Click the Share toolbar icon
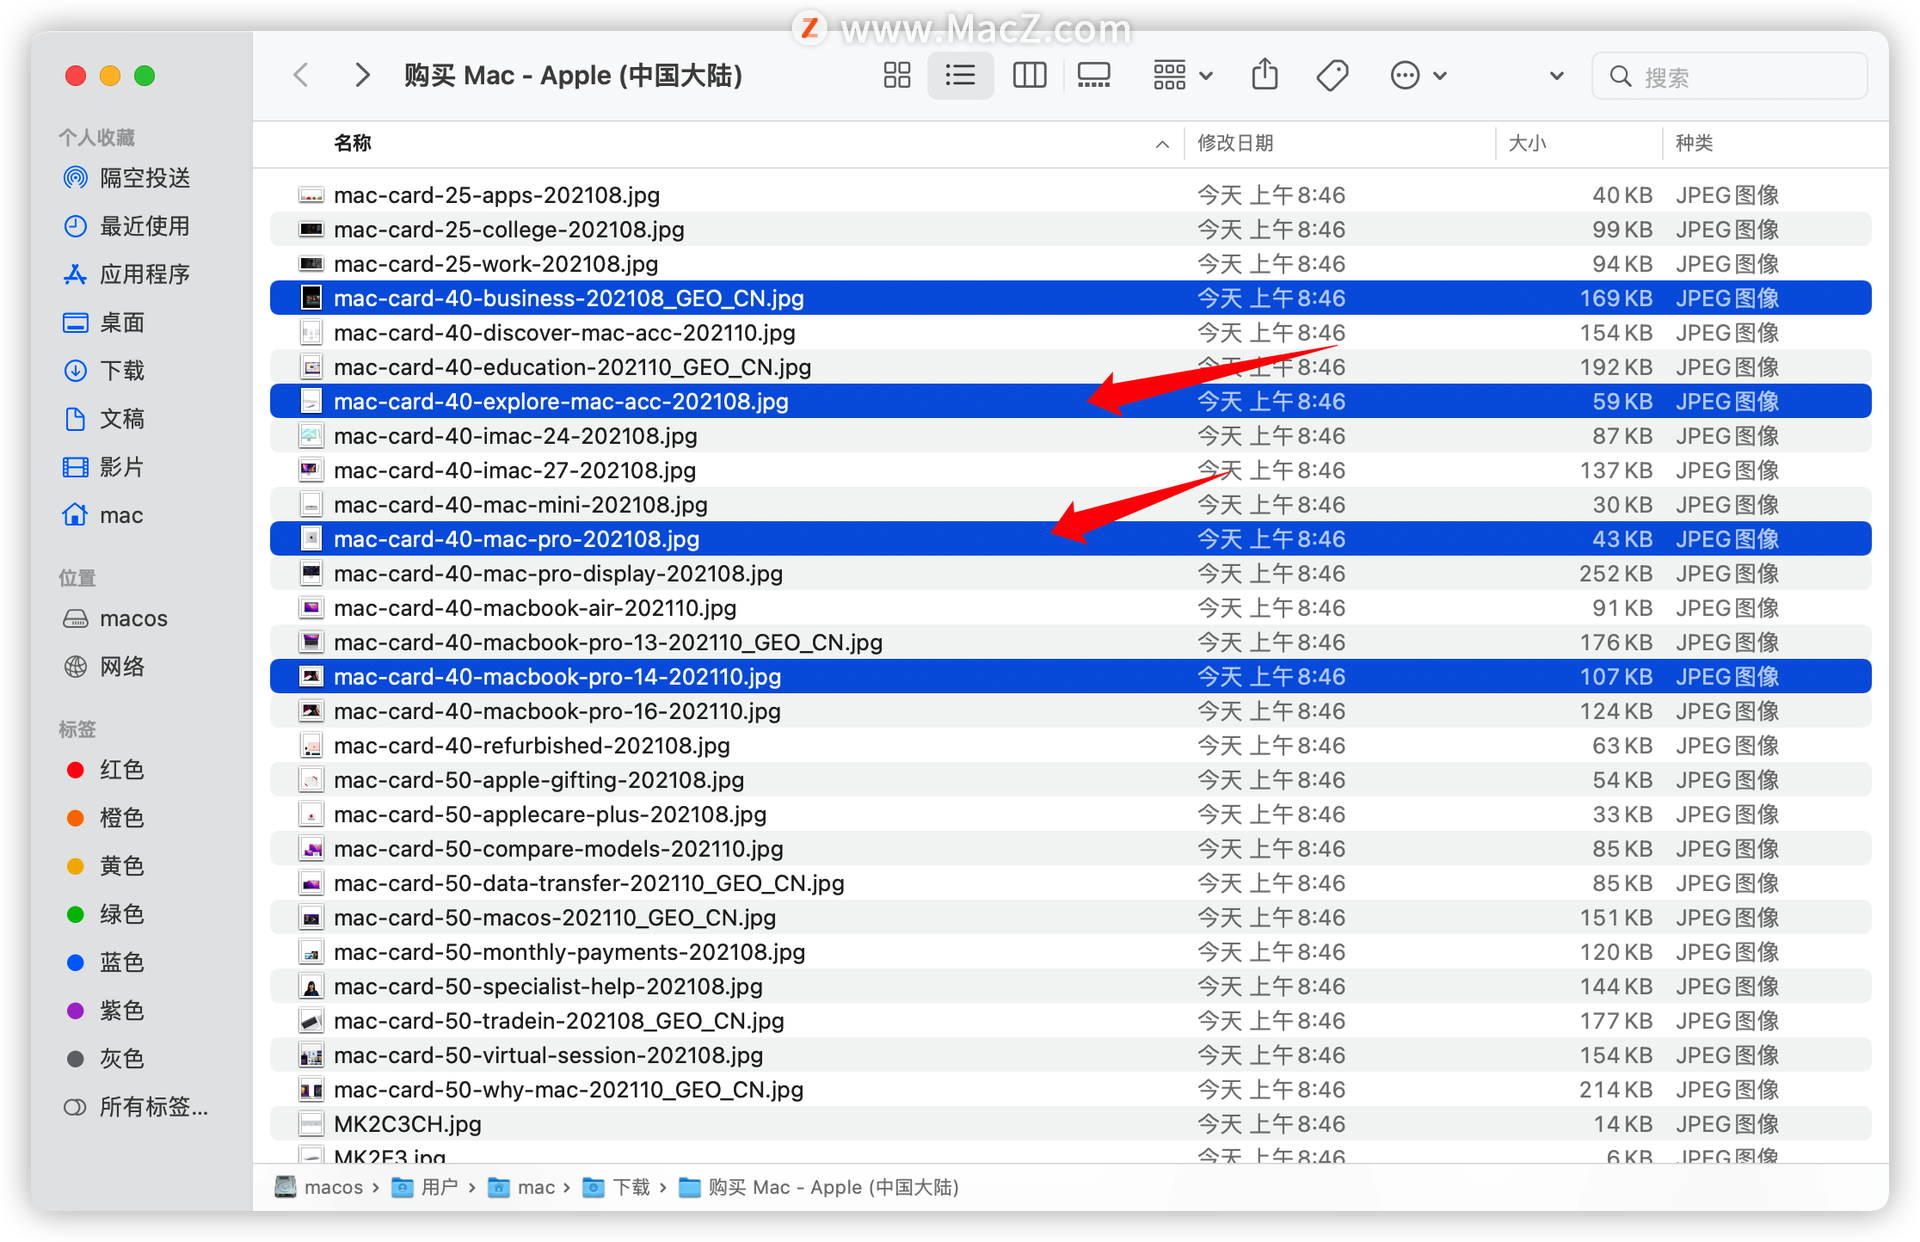 [1265, 75]
